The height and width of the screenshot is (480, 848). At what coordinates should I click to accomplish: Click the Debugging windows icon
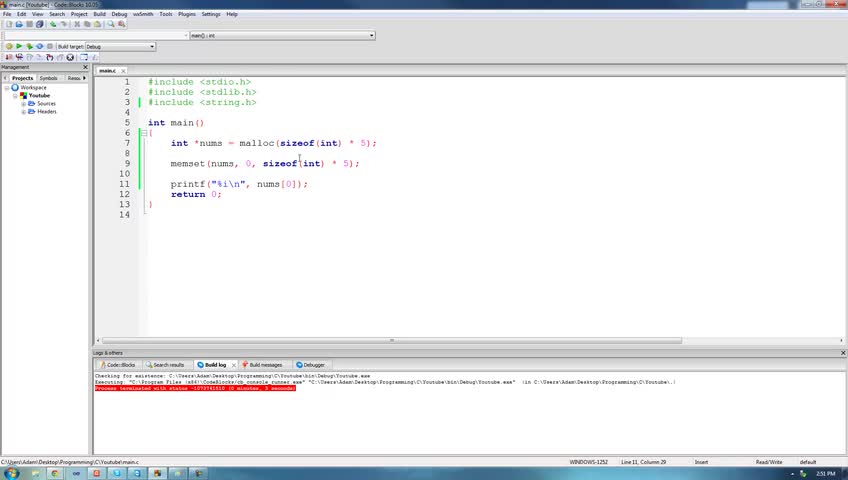pyautogui.click(x=84, y=57)
